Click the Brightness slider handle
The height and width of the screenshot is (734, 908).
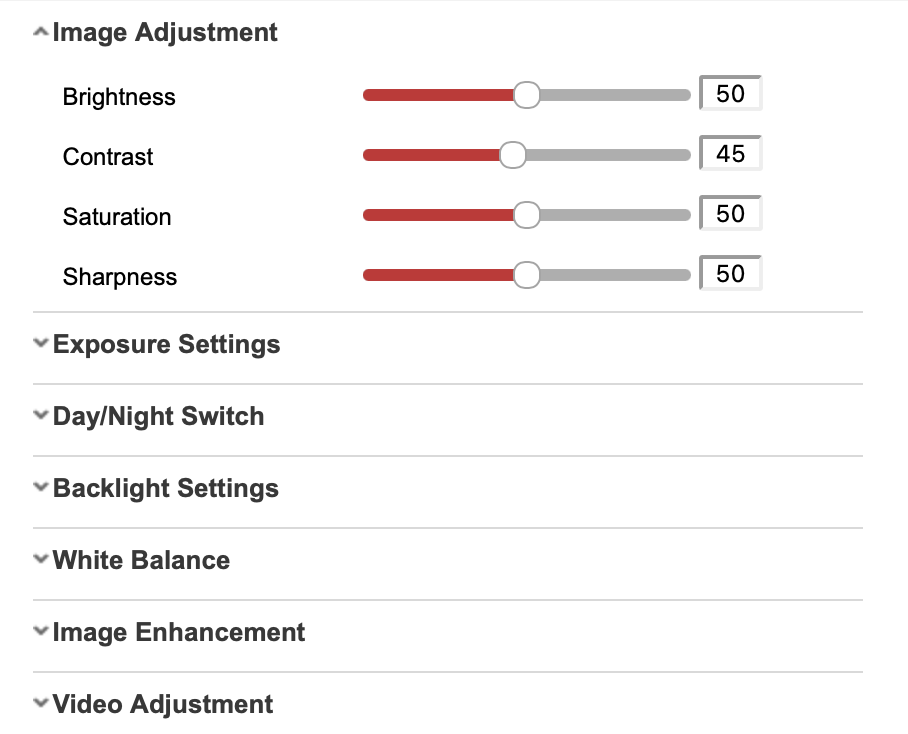[x=526, y=95]
